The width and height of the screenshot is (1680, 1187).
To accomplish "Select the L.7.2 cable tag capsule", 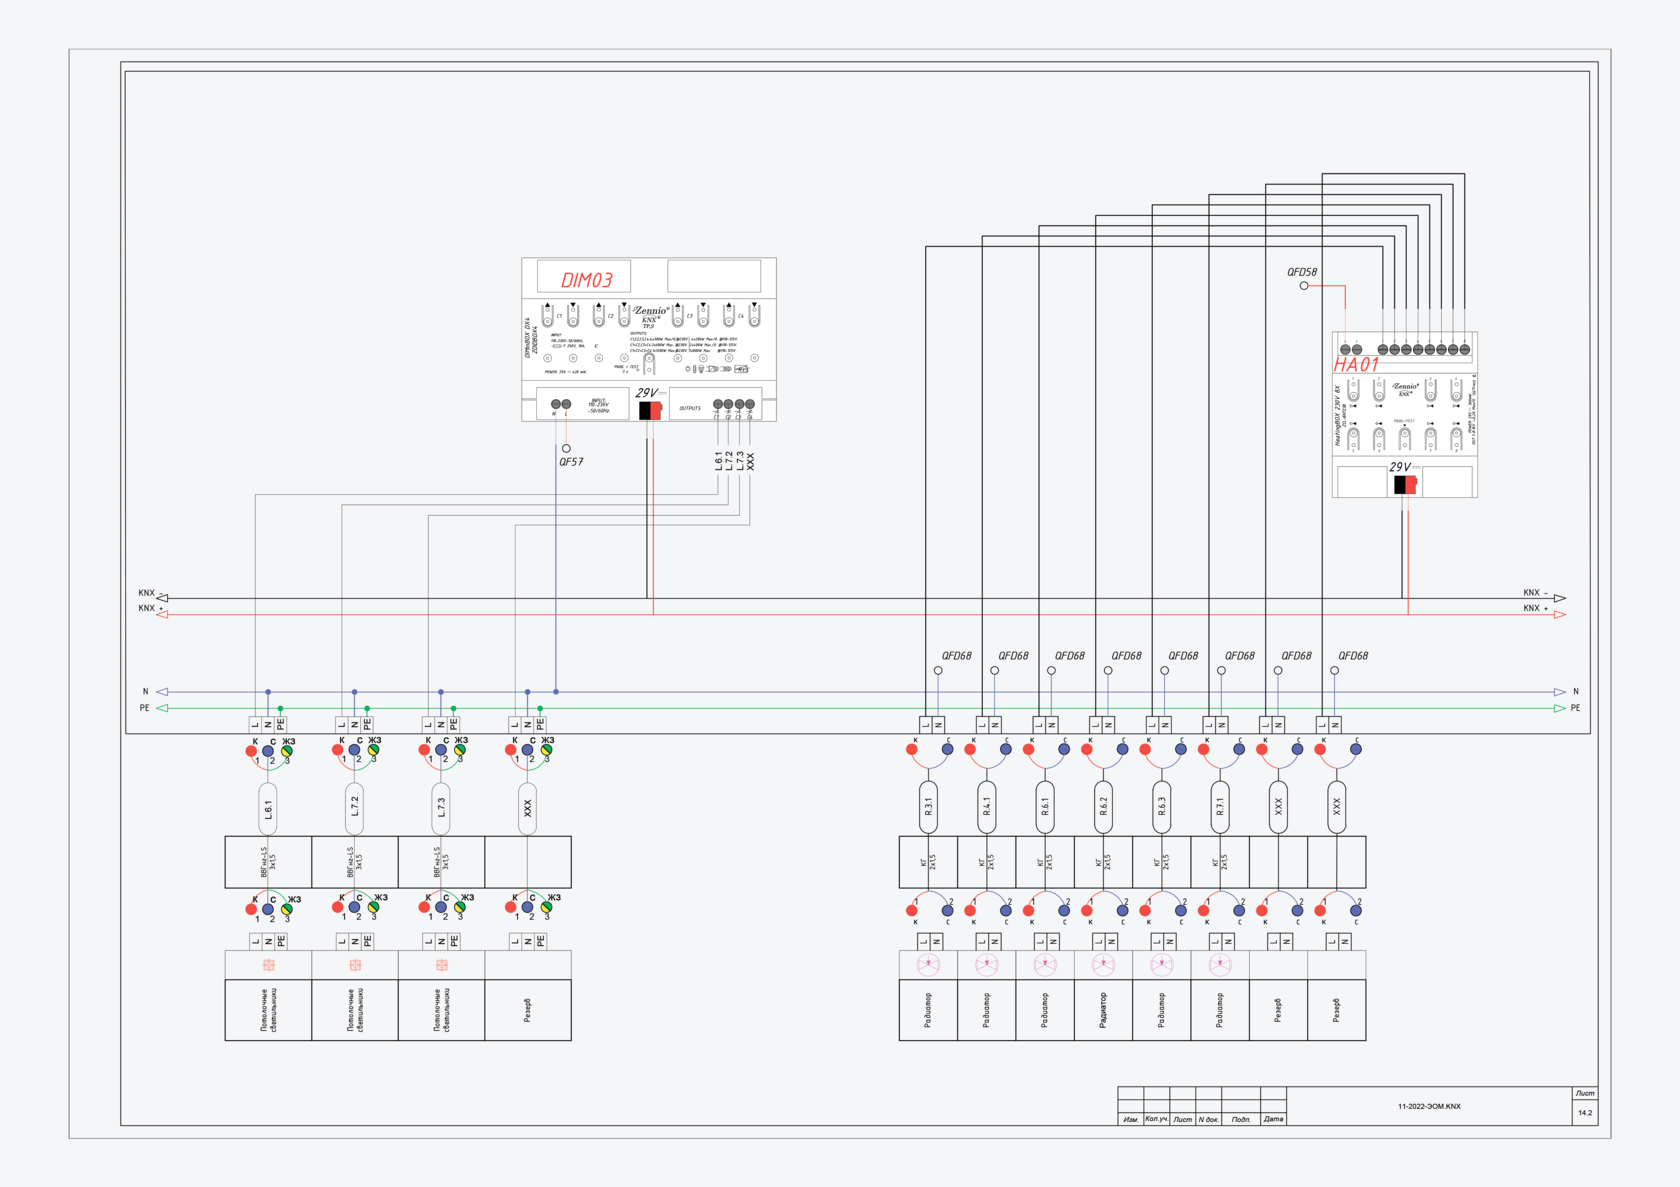I will pyautogui.click(x=355, y=808).
